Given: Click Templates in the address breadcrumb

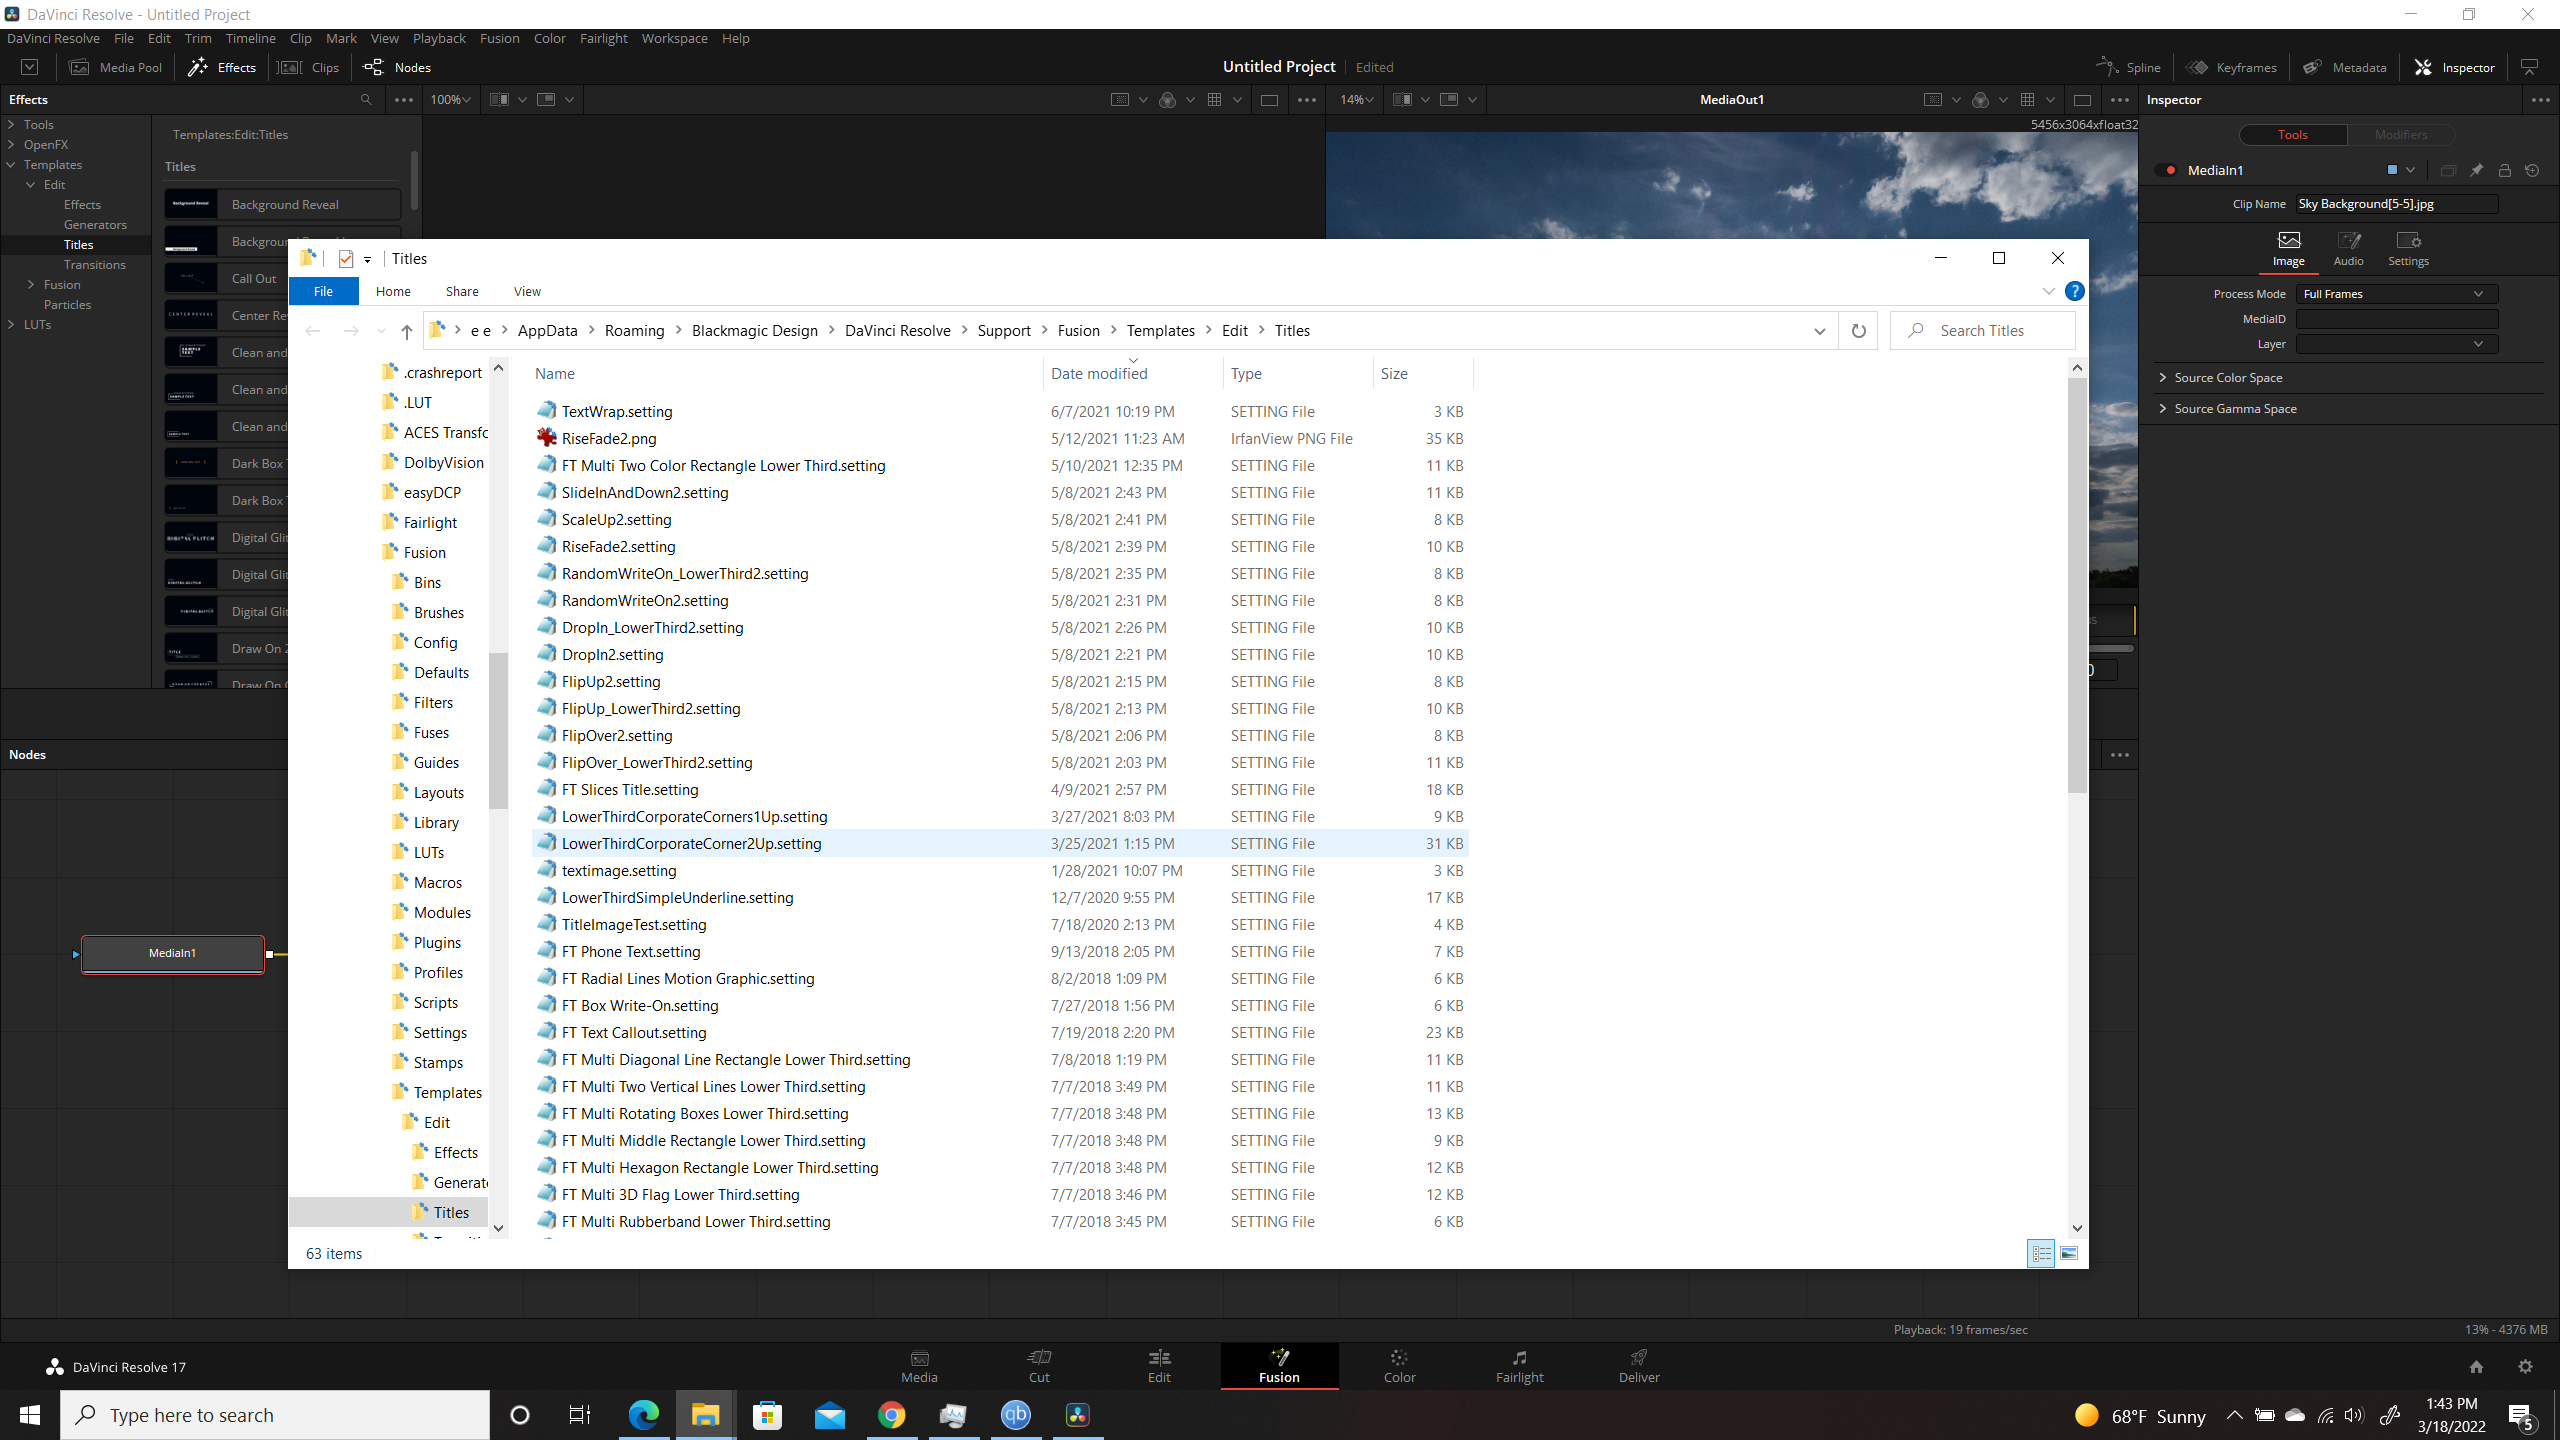Looking at the screenshot, I should point(1160,331).
